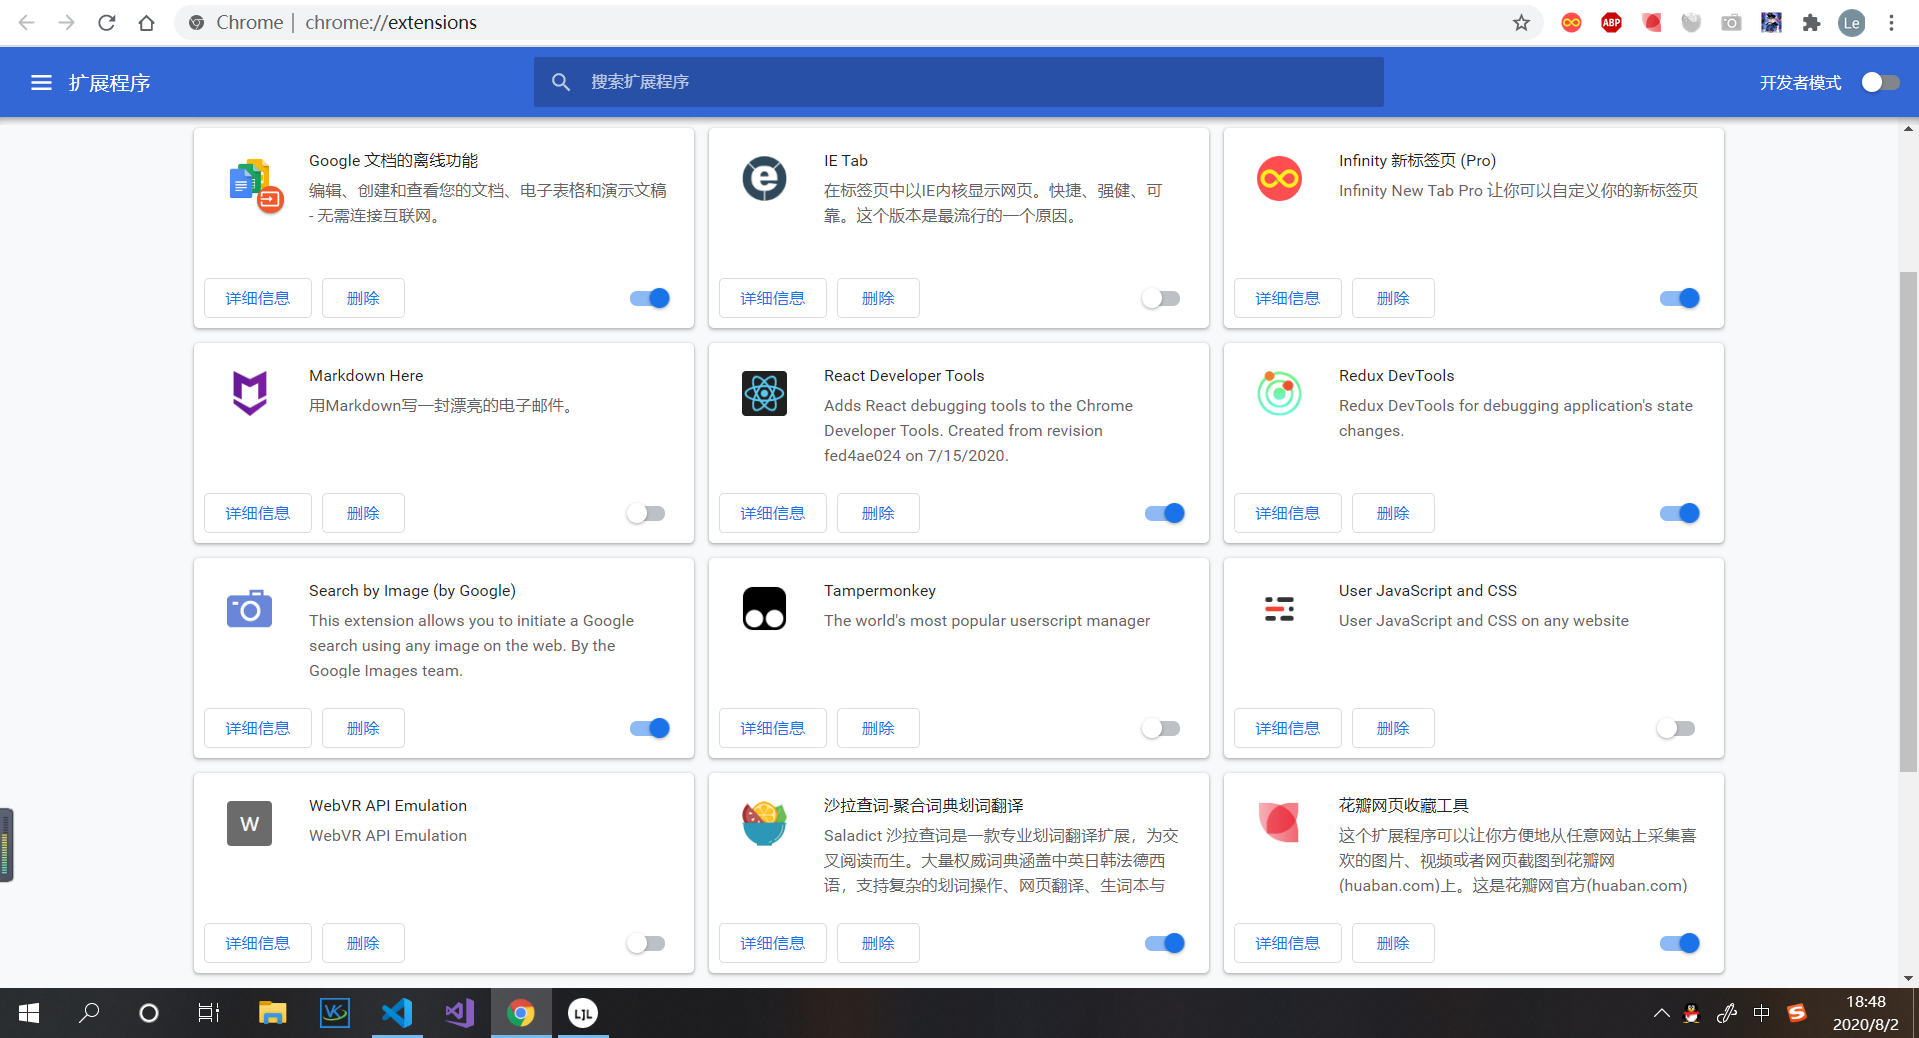This screenshot has height=1038, width=1919.
Task: Bookmark this page with the star icon
Action: point(1521,22)
